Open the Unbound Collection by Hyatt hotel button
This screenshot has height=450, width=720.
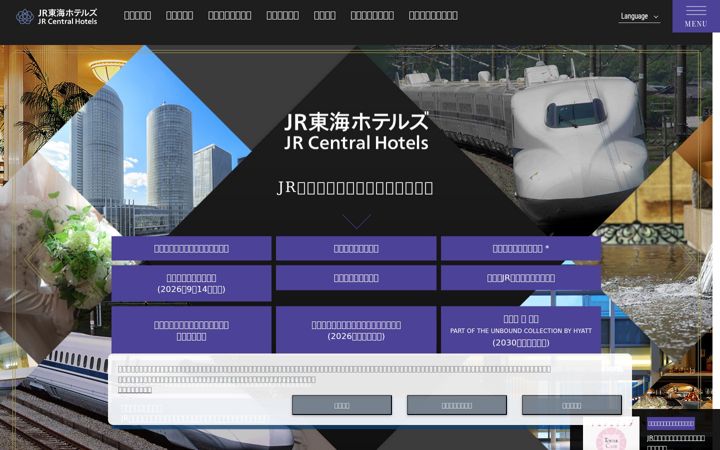[x=521, y=330]
